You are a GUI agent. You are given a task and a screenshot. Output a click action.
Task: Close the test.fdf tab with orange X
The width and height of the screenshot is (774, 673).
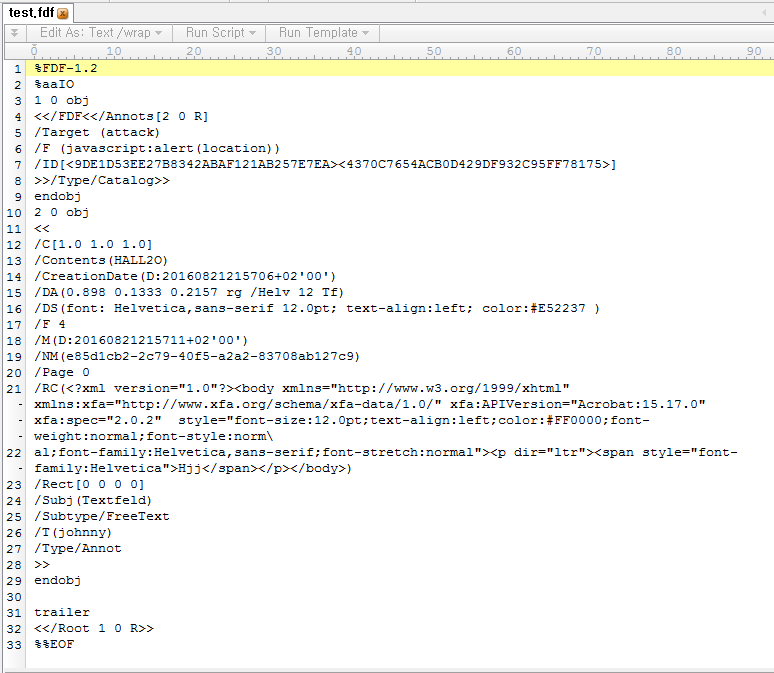(63, 13)
